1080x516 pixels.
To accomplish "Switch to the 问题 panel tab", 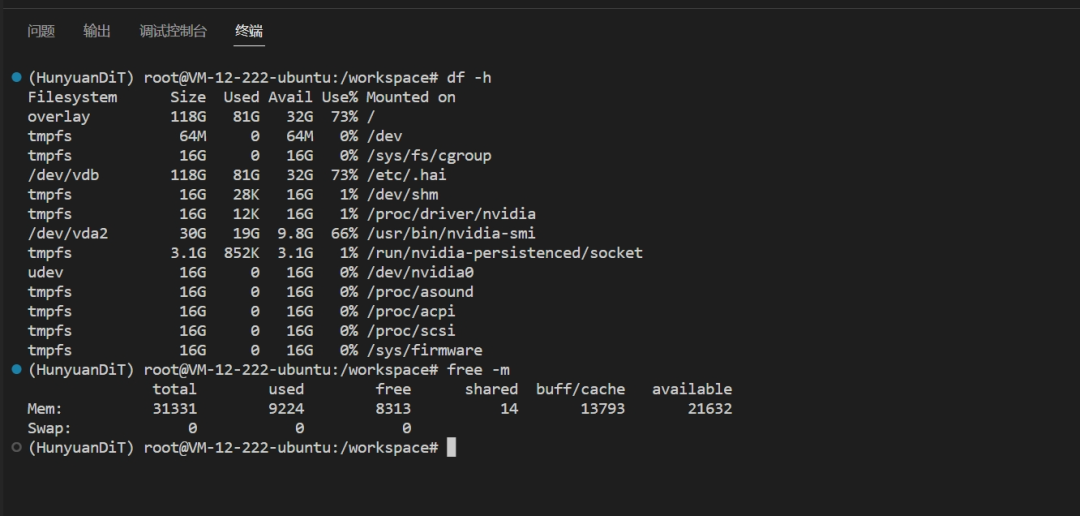I will point(41,31).
